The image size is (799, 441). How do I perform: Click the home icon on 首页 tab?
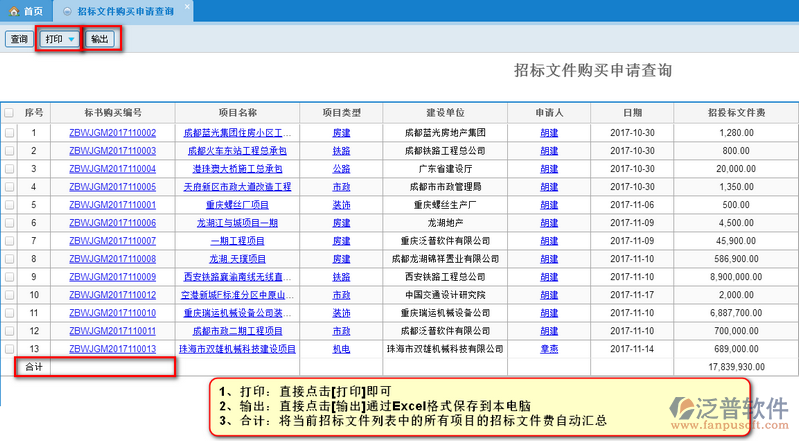(14, 11)
